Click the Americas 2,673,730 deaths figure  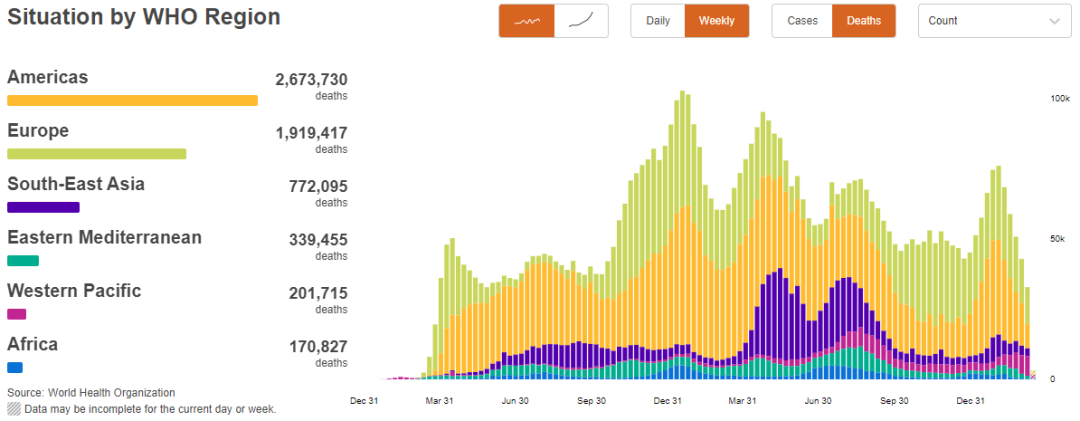311,80
